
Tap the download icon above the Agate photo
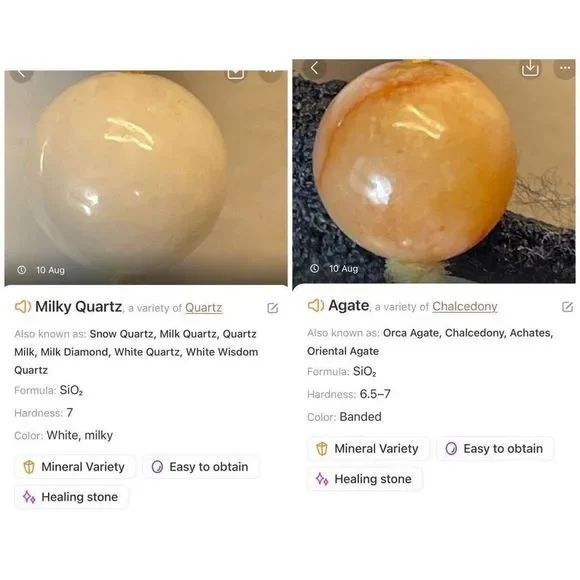pyautogui.click(x=530, y=68)
